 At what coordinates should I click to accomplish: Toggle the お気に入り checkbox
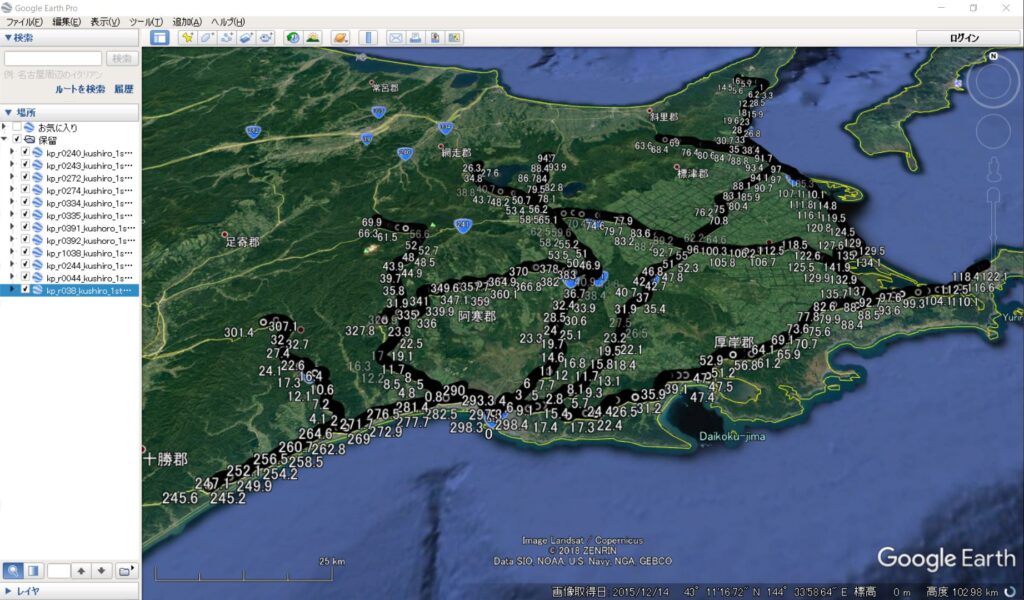pos(16,128)
